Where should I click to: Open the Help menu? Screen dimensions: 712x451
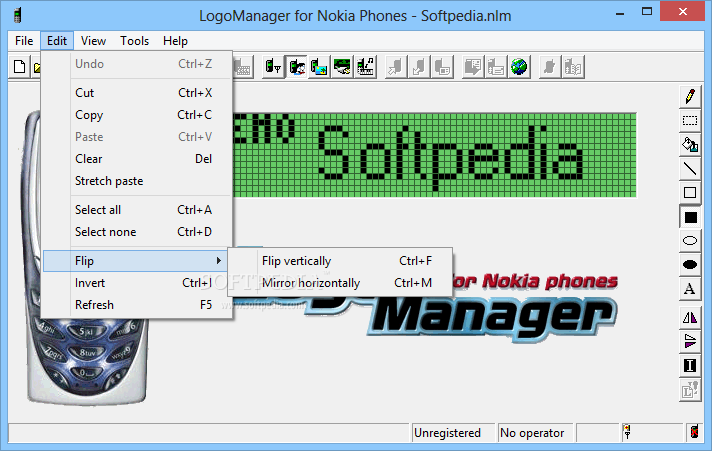[x=175, y=41]
